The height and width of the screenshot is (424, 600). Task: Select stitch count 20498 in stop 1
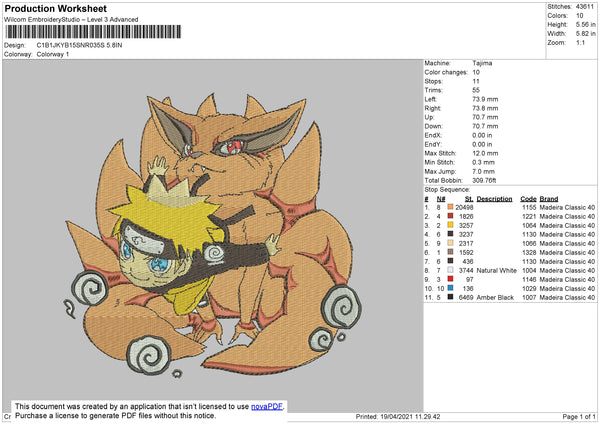click(x=464, y=207)
